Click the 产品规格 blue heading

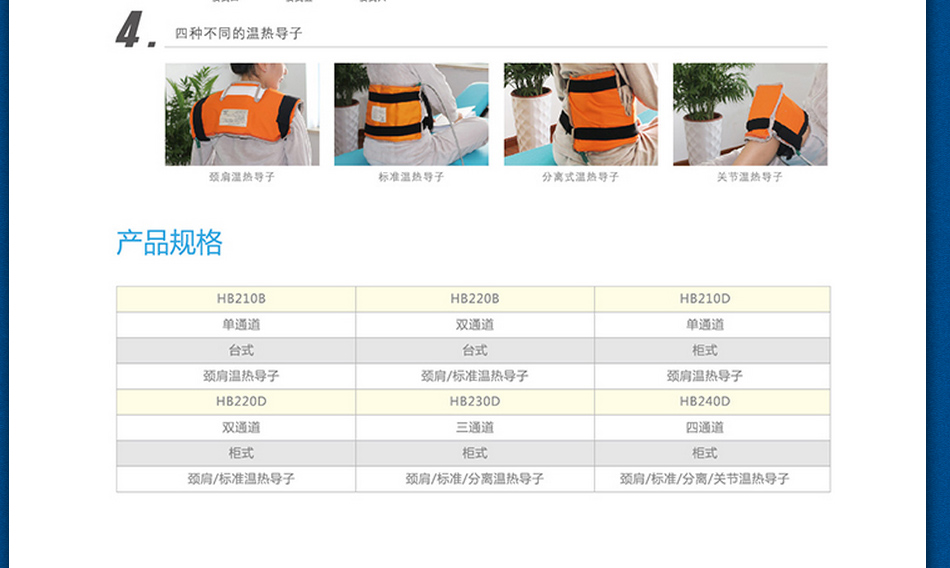click(169, 243)
